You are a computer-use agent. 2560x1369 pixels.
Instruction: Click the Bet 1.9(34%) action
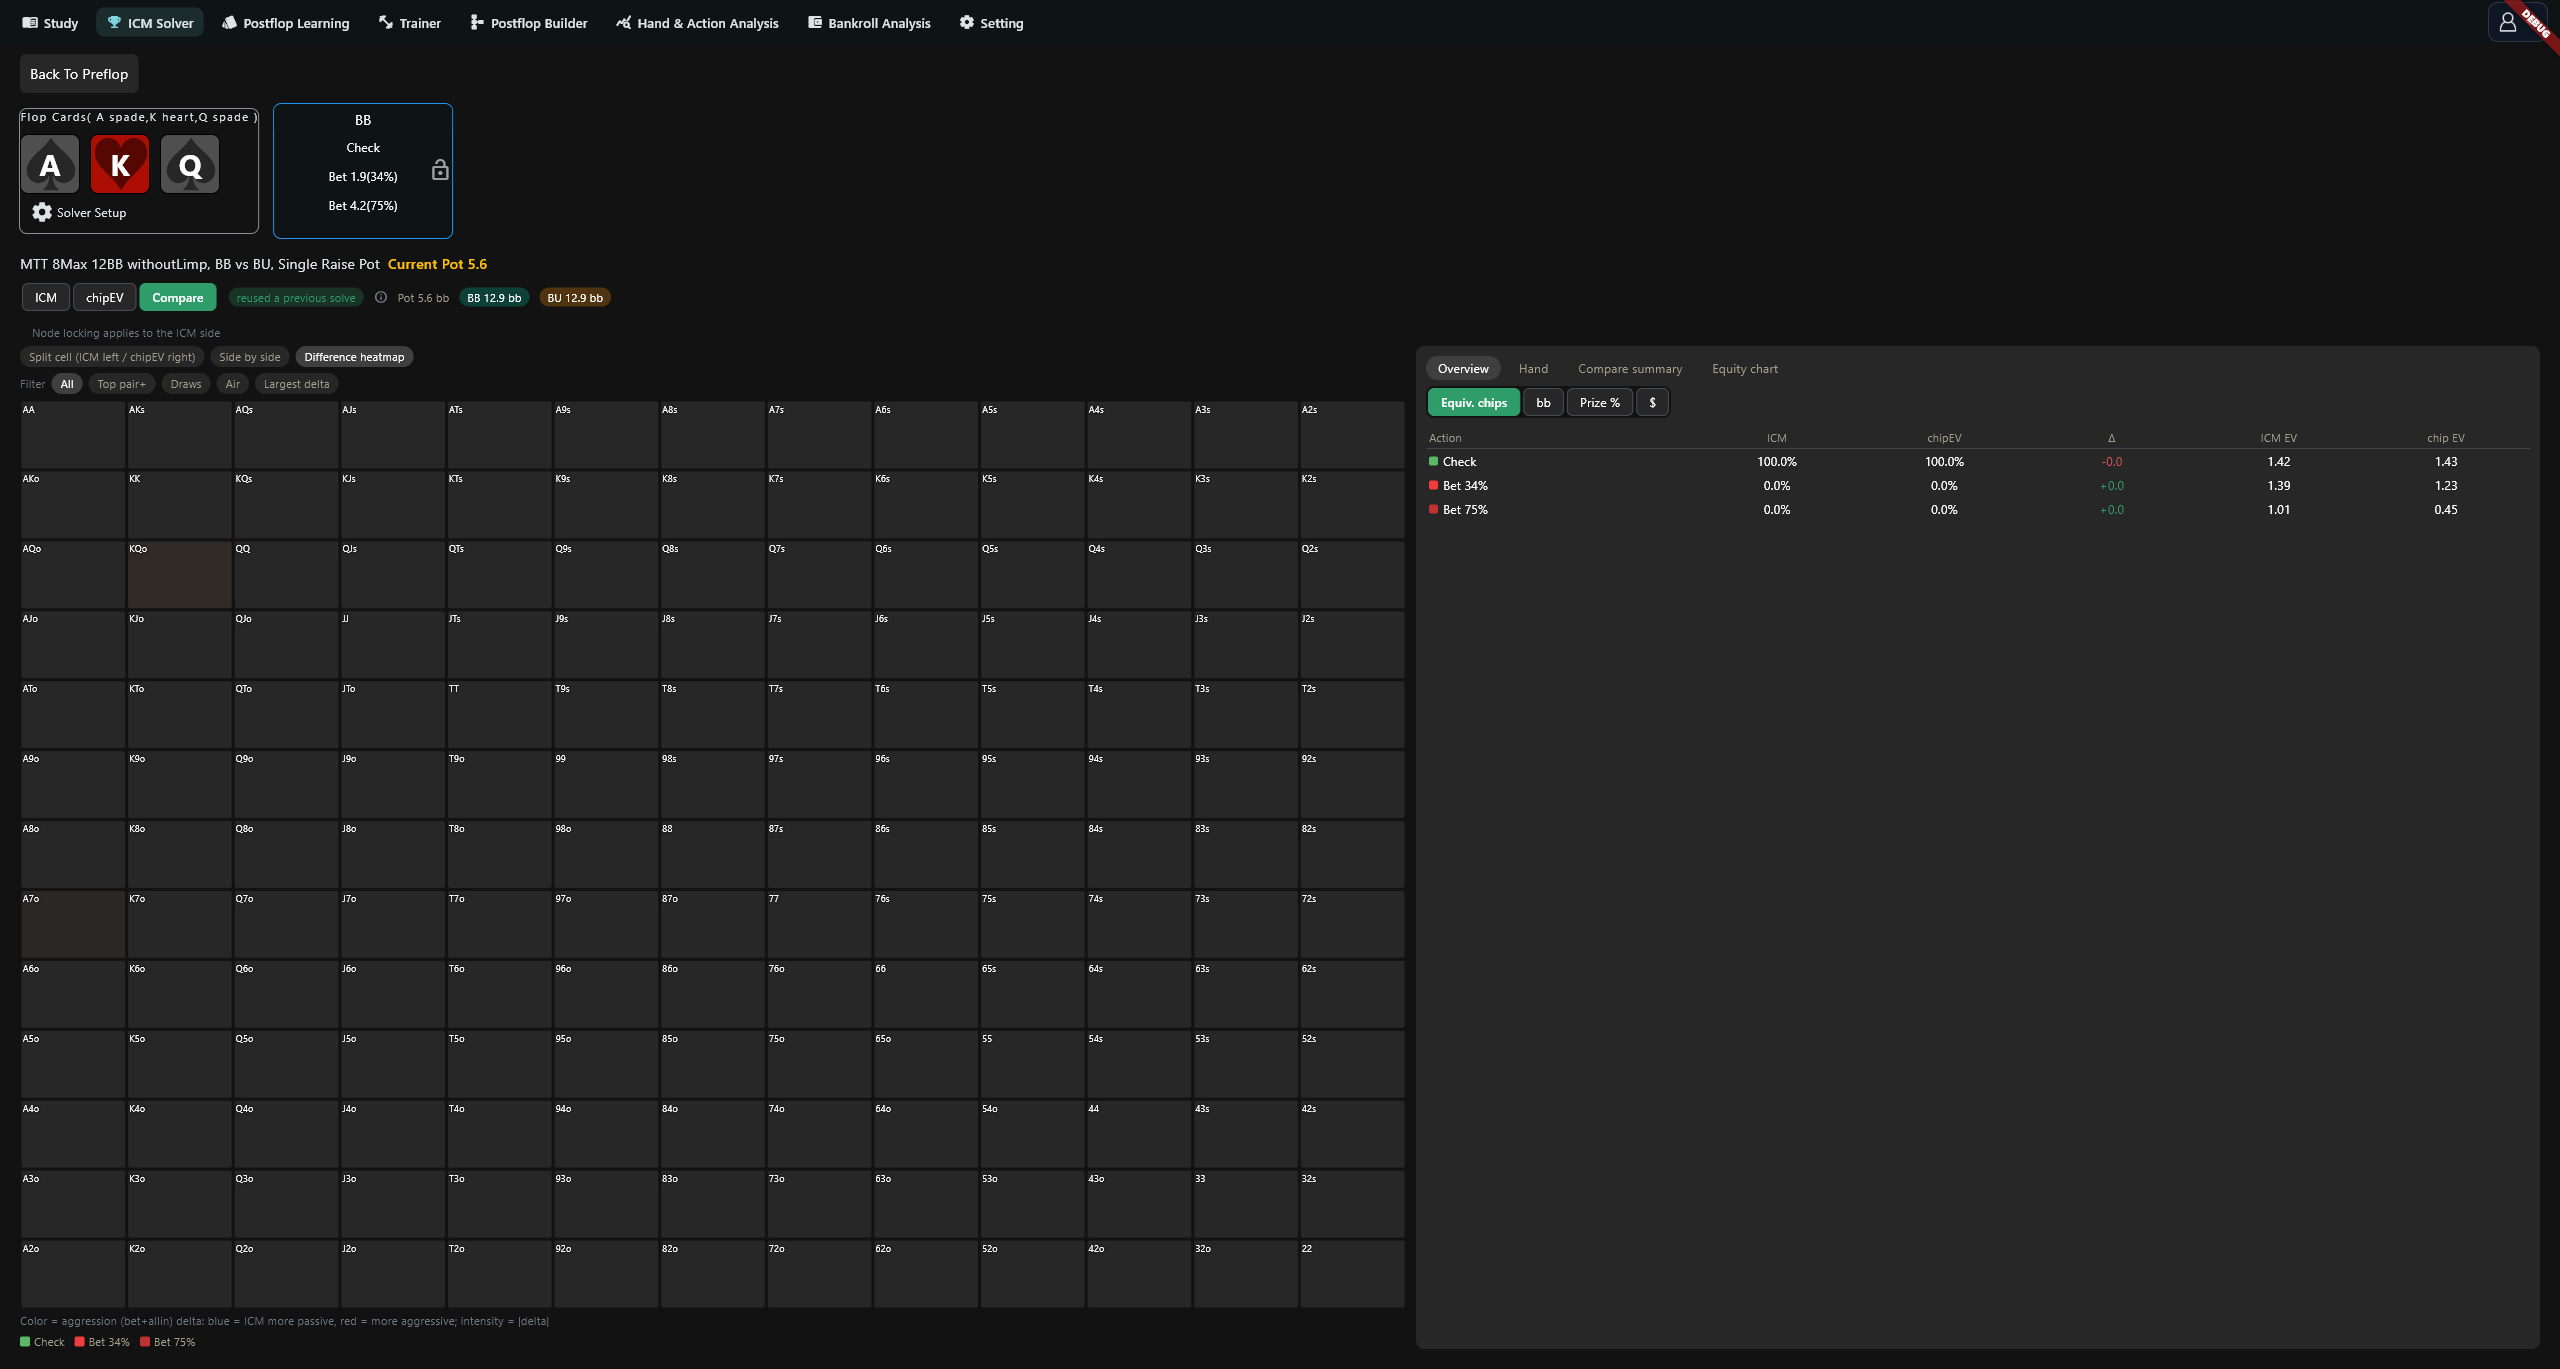(363, 176)
